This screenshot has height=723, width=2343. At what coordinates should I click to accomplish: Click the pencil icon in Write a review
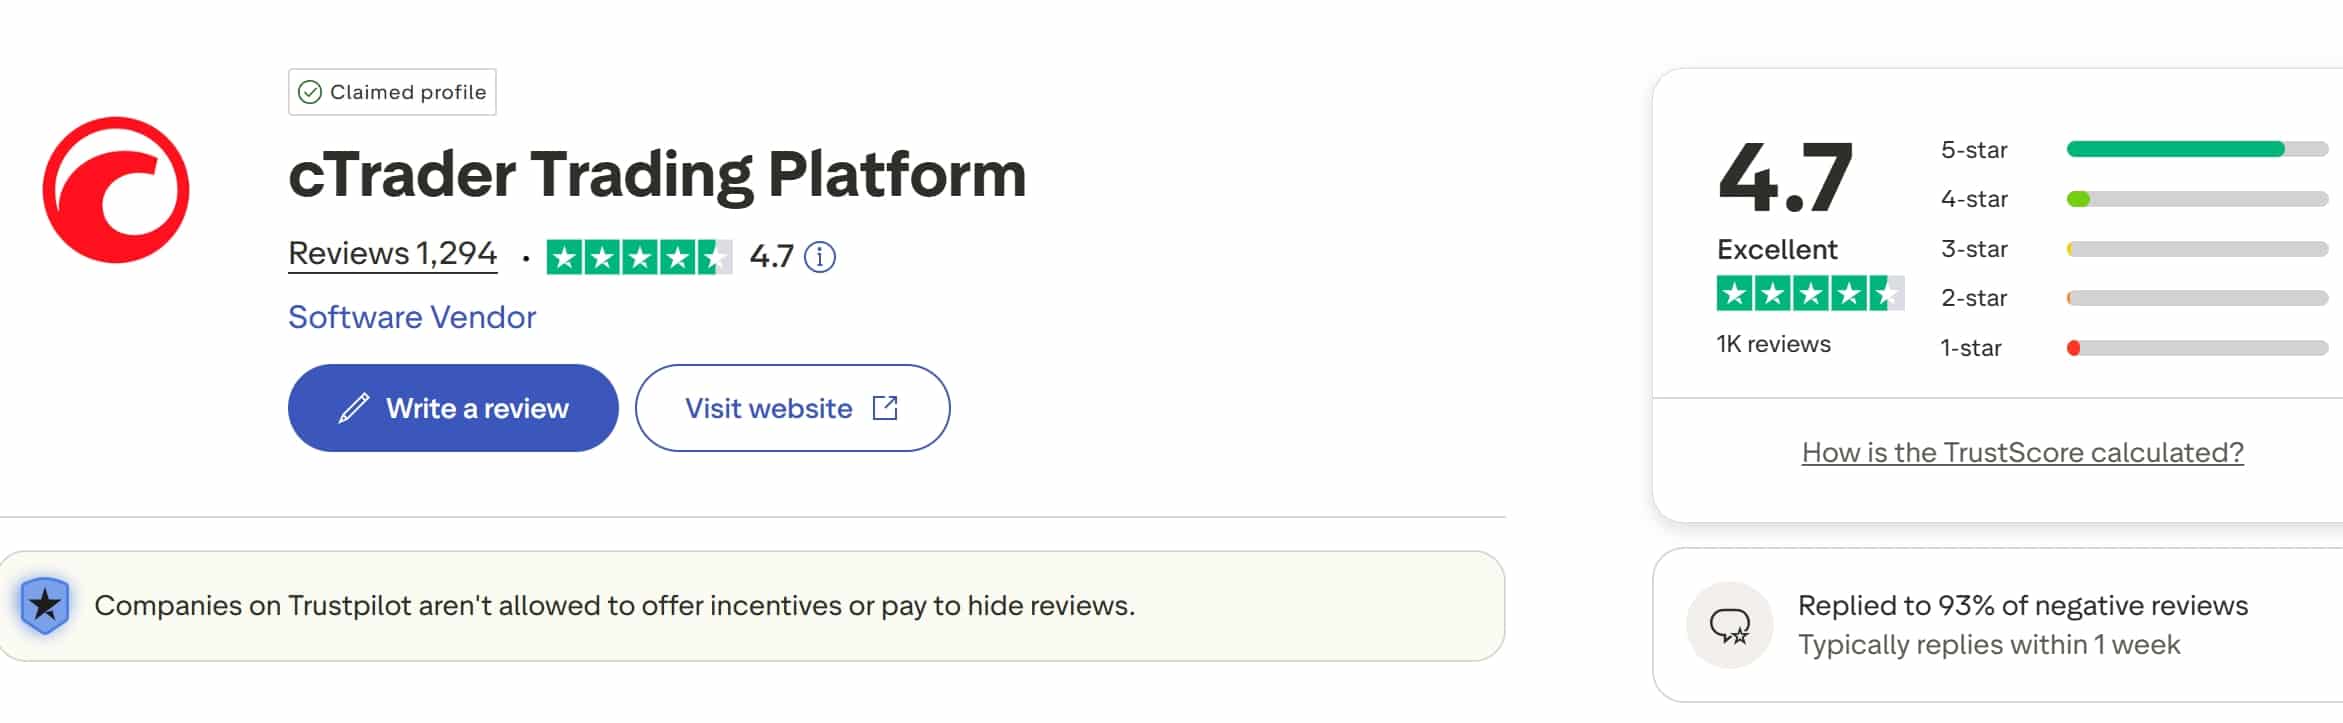pyautogui.click(x=352, y=408)
